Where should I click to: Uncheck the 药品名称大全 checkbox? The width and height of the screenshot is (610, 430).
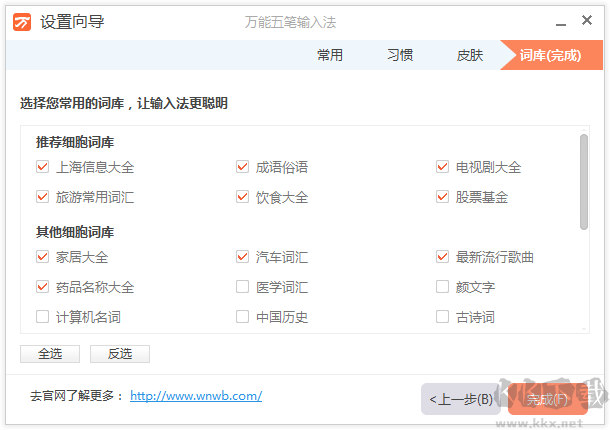click(x=42, y=287)
